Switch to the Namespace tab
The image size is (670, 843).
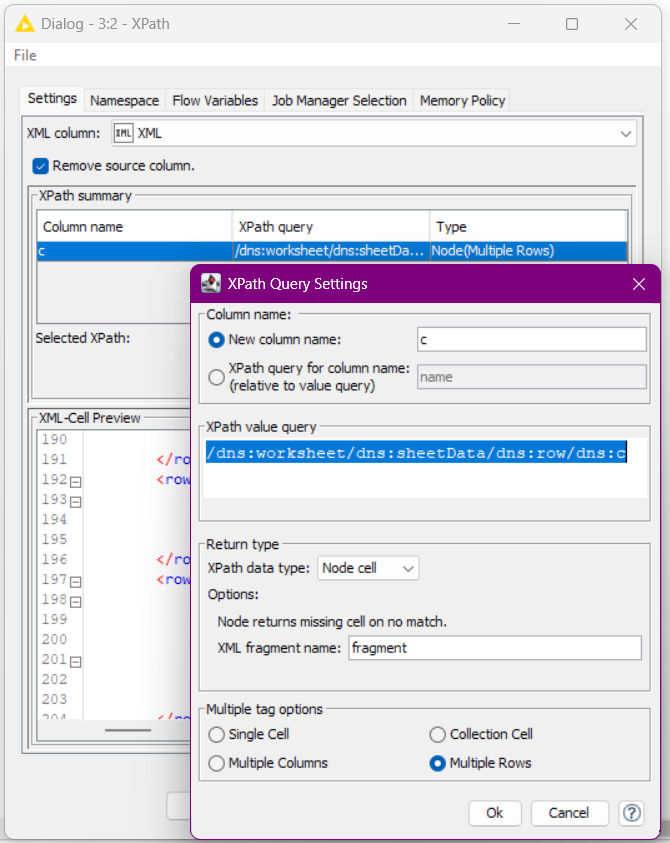(124, 101)
